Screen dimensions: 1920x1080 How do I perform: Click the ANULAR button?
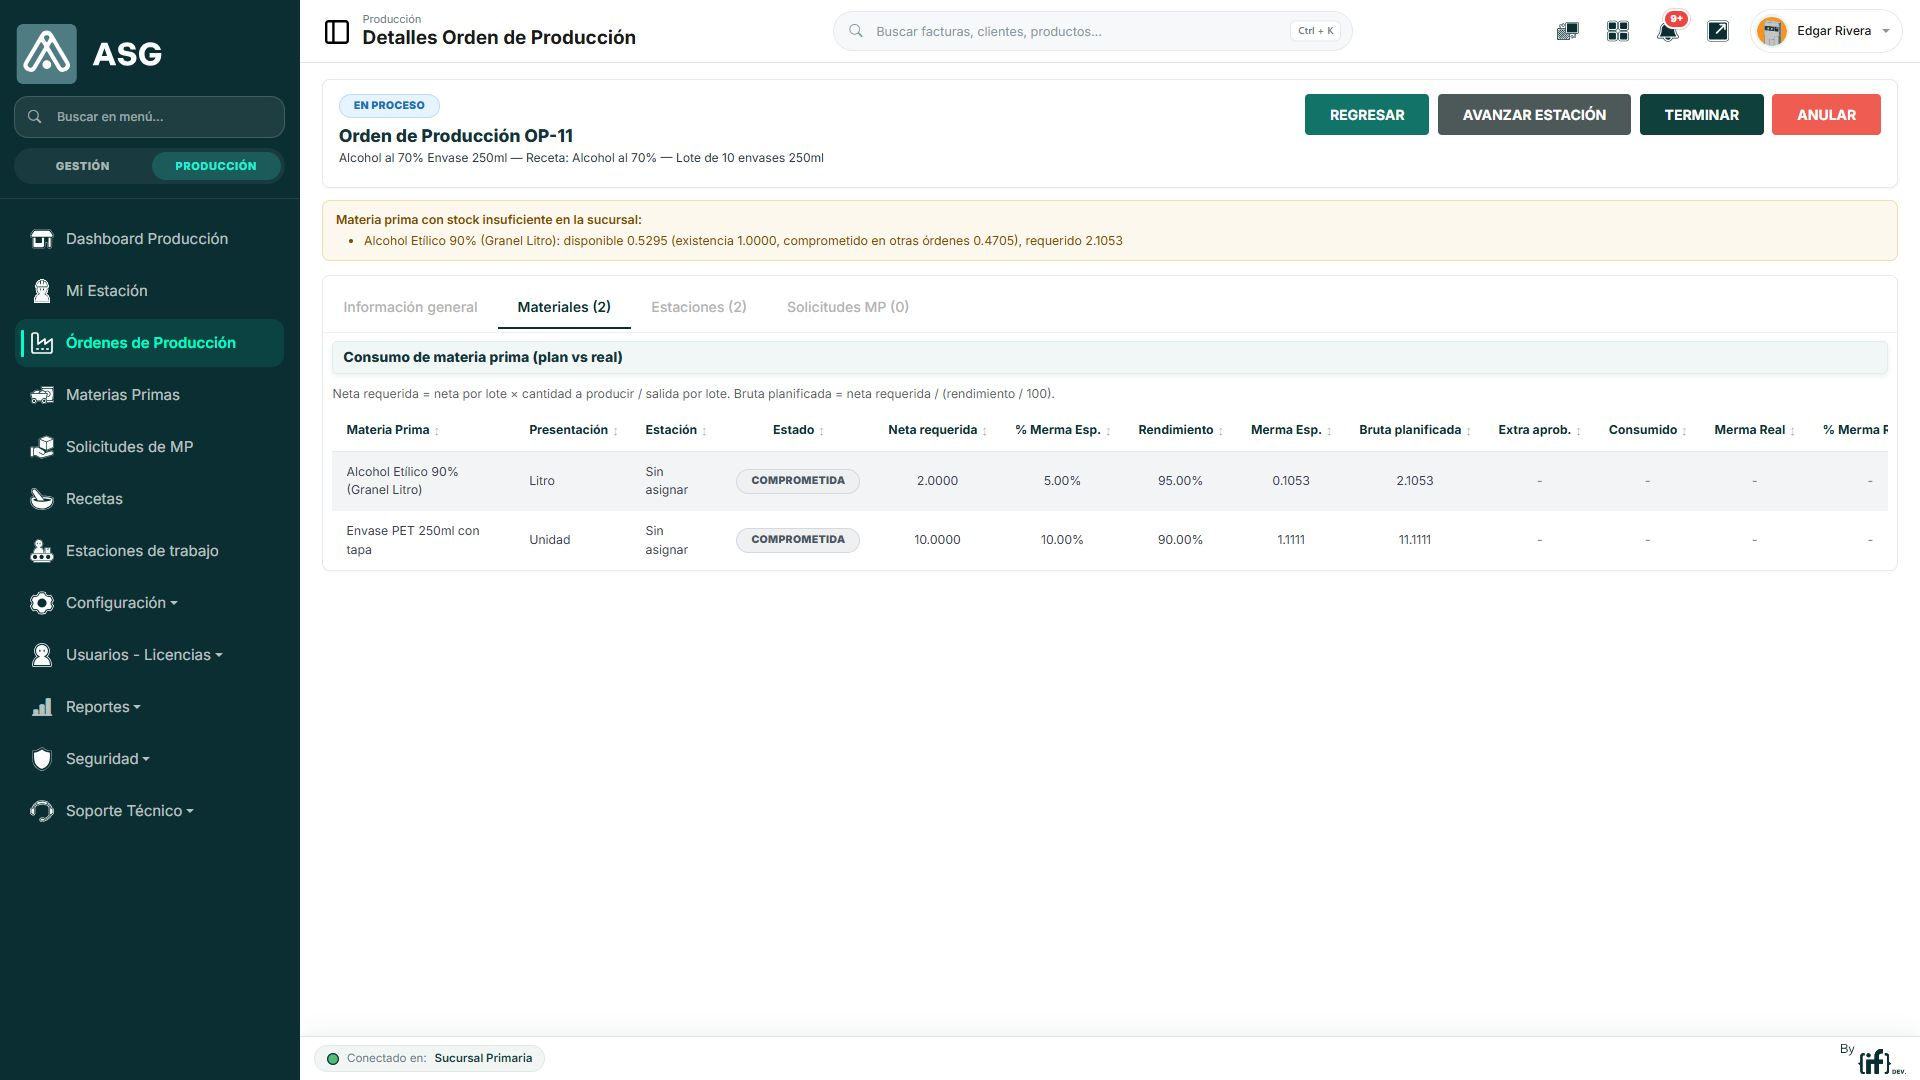(x=1826, y=115)
